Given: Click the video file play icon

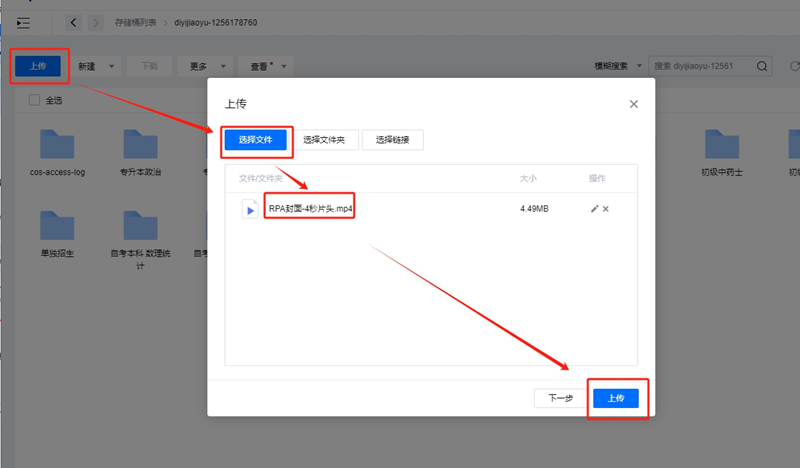Looking at the screenshot, I should 250,209.
